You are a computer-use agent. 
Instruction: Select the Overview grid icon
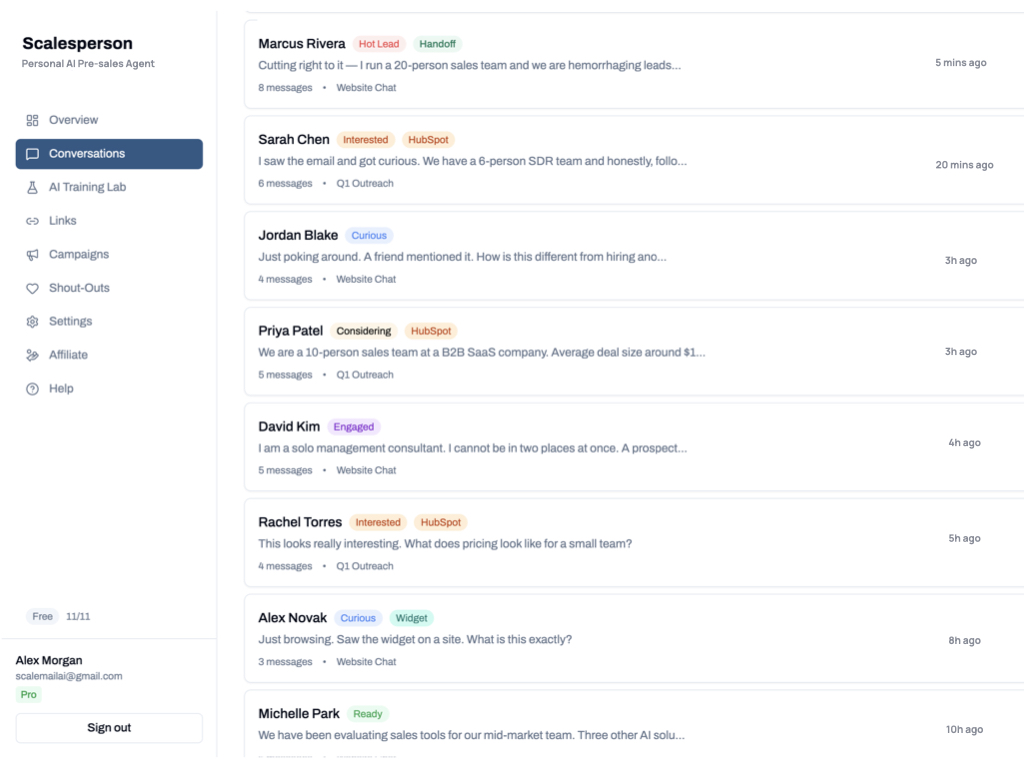point(33,119)
